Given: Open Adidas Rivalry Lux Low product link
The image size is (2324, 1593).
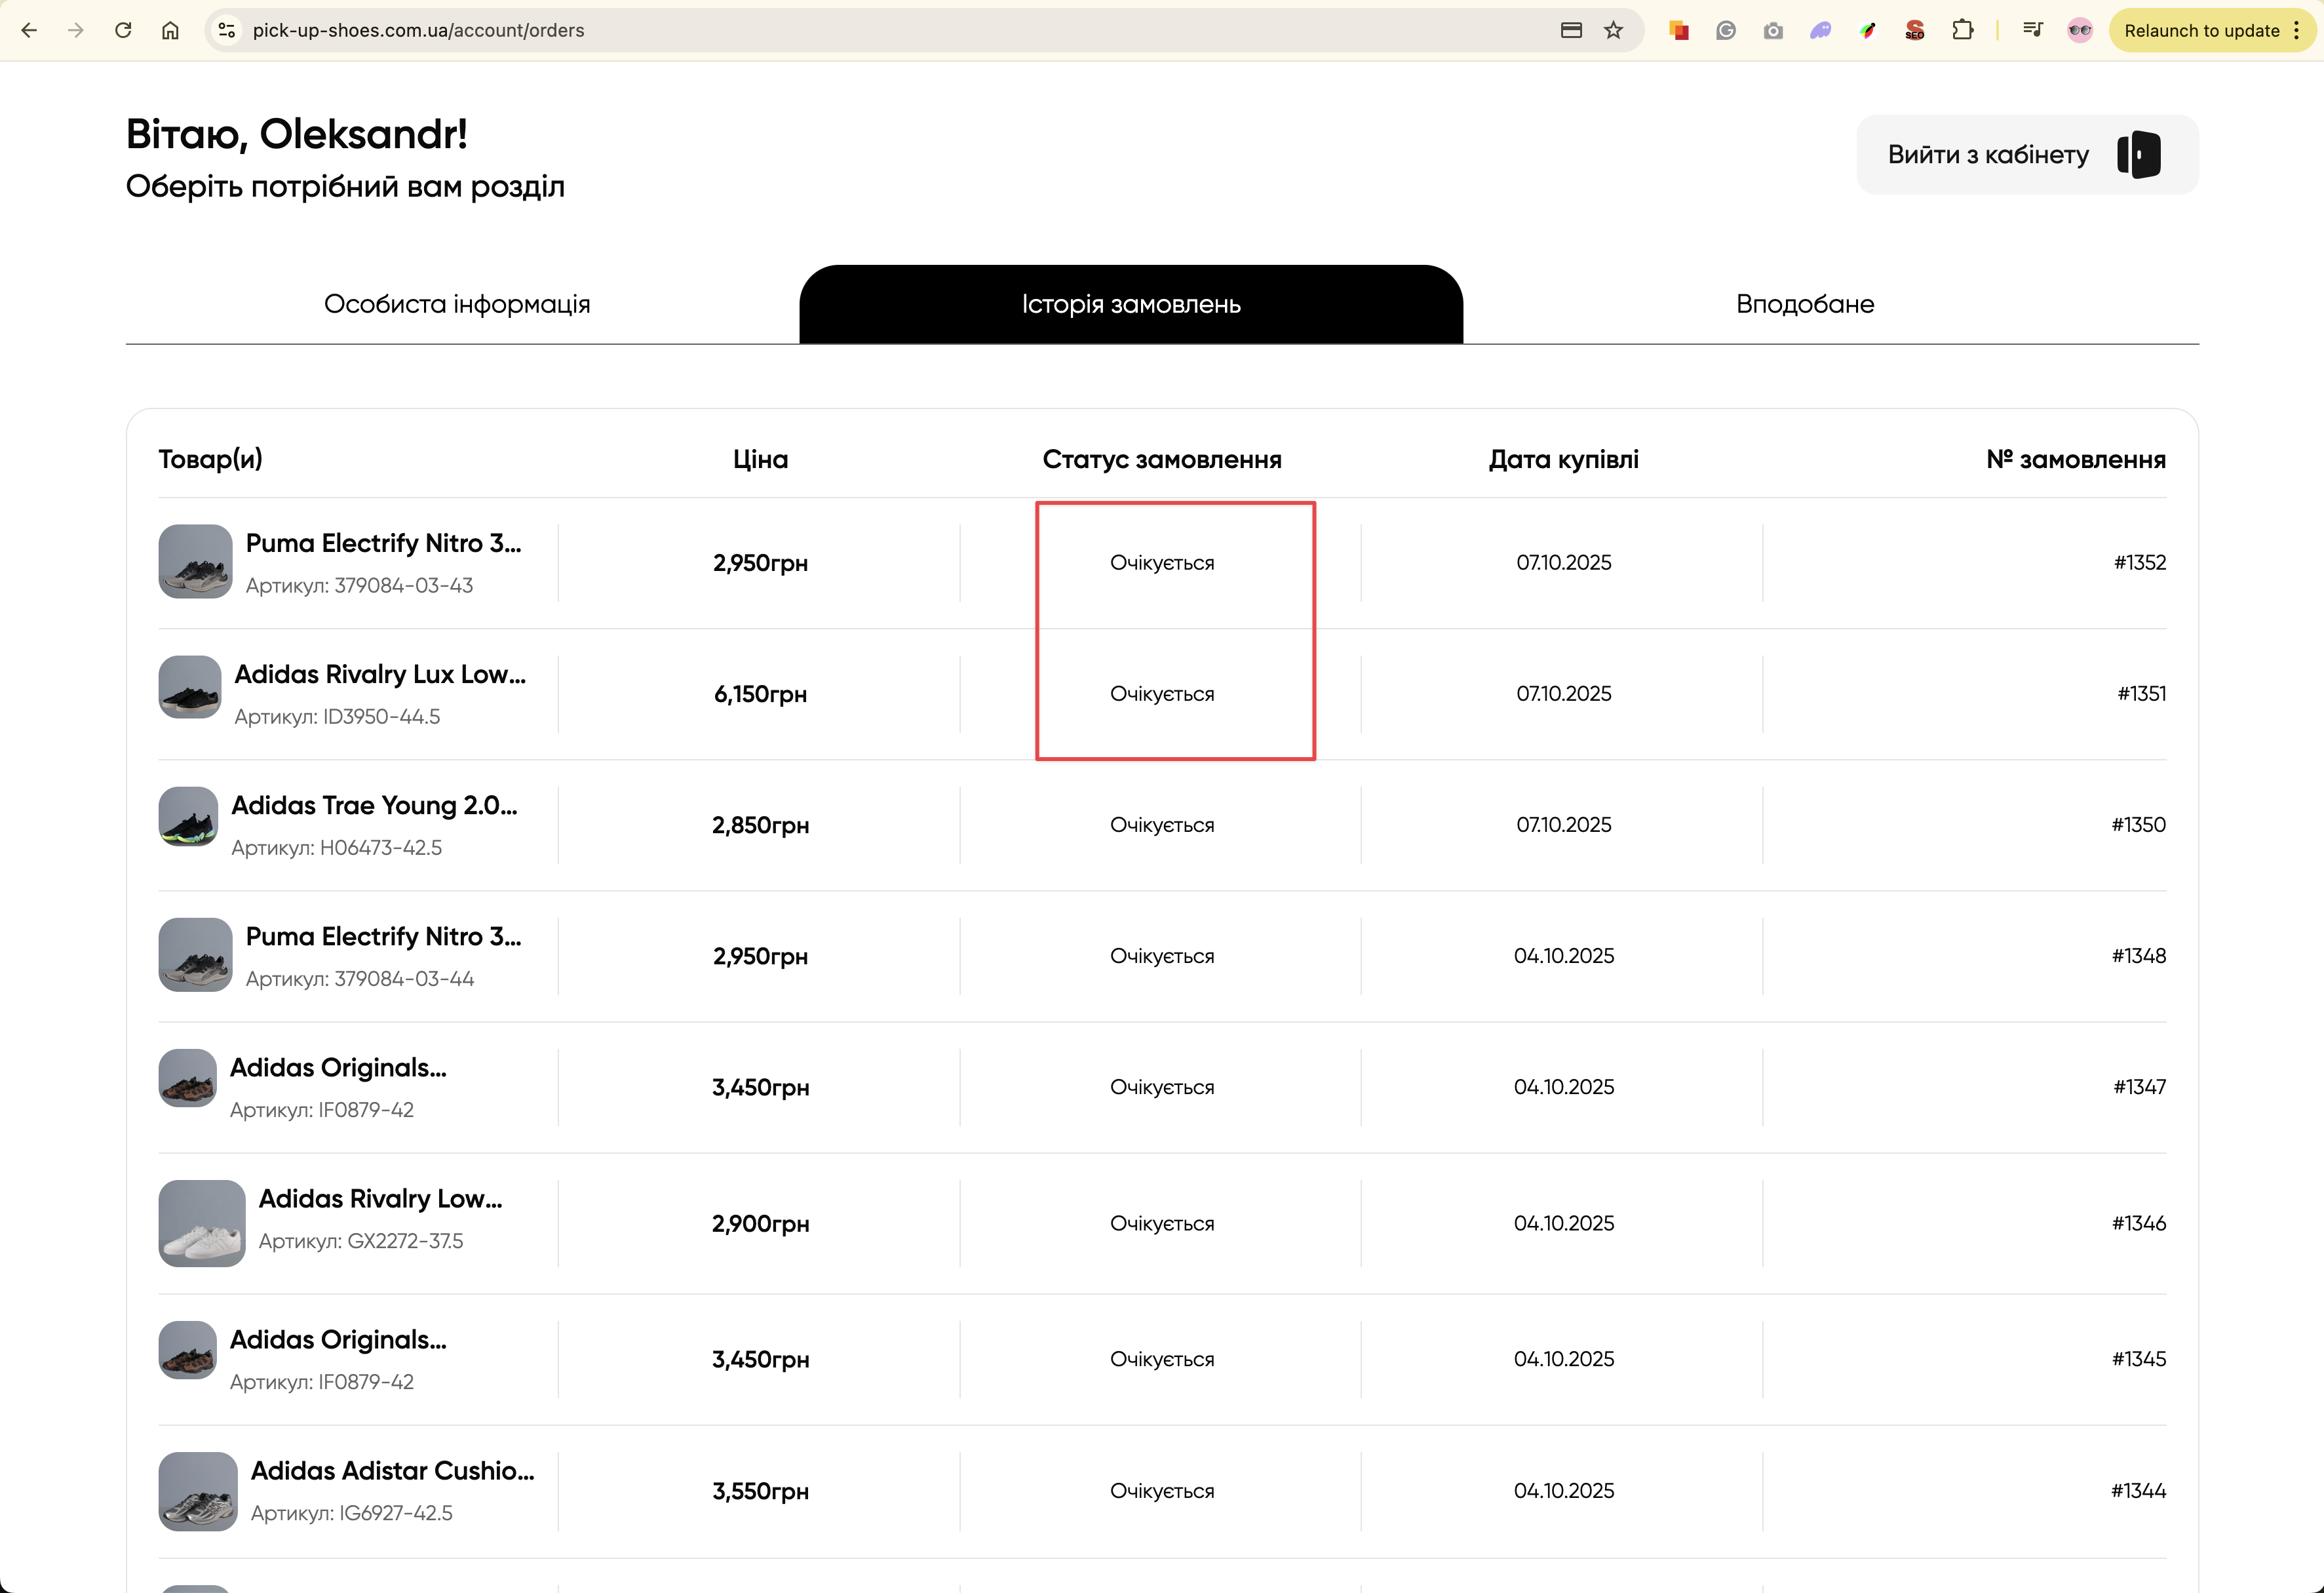Looking at the screenshot, I should click(380, 675).
